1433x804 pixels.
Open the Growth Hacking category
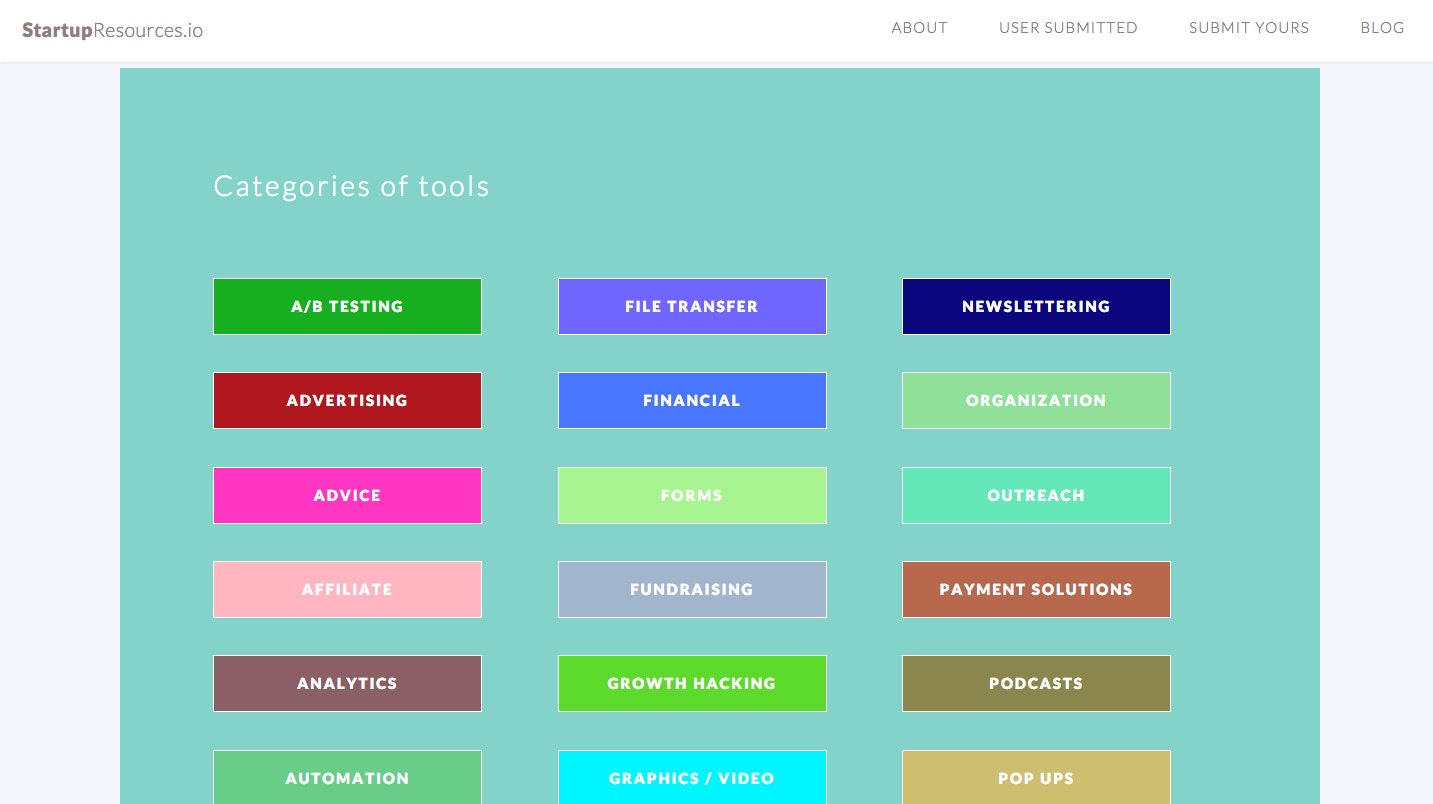click(x=692, y=683)
